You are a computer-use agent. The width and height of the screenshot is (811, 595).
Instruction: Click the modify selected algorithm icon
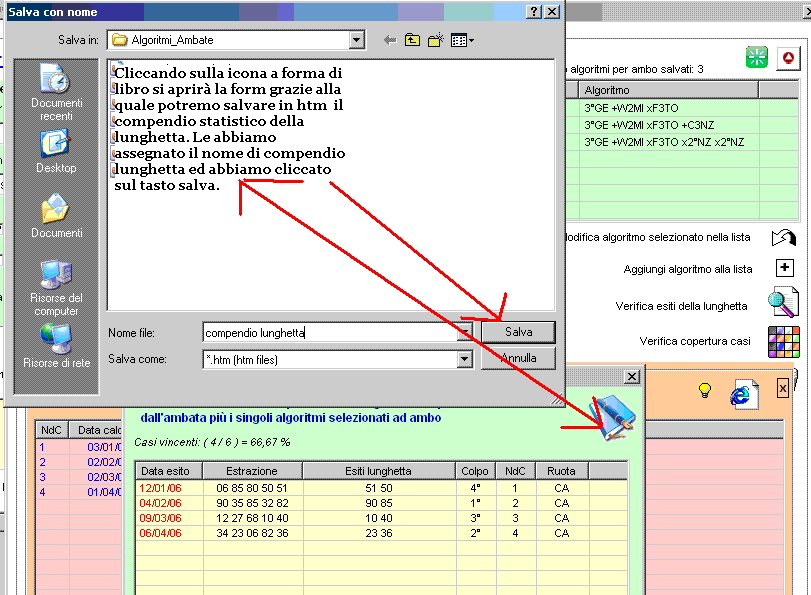tap(783, 237)
